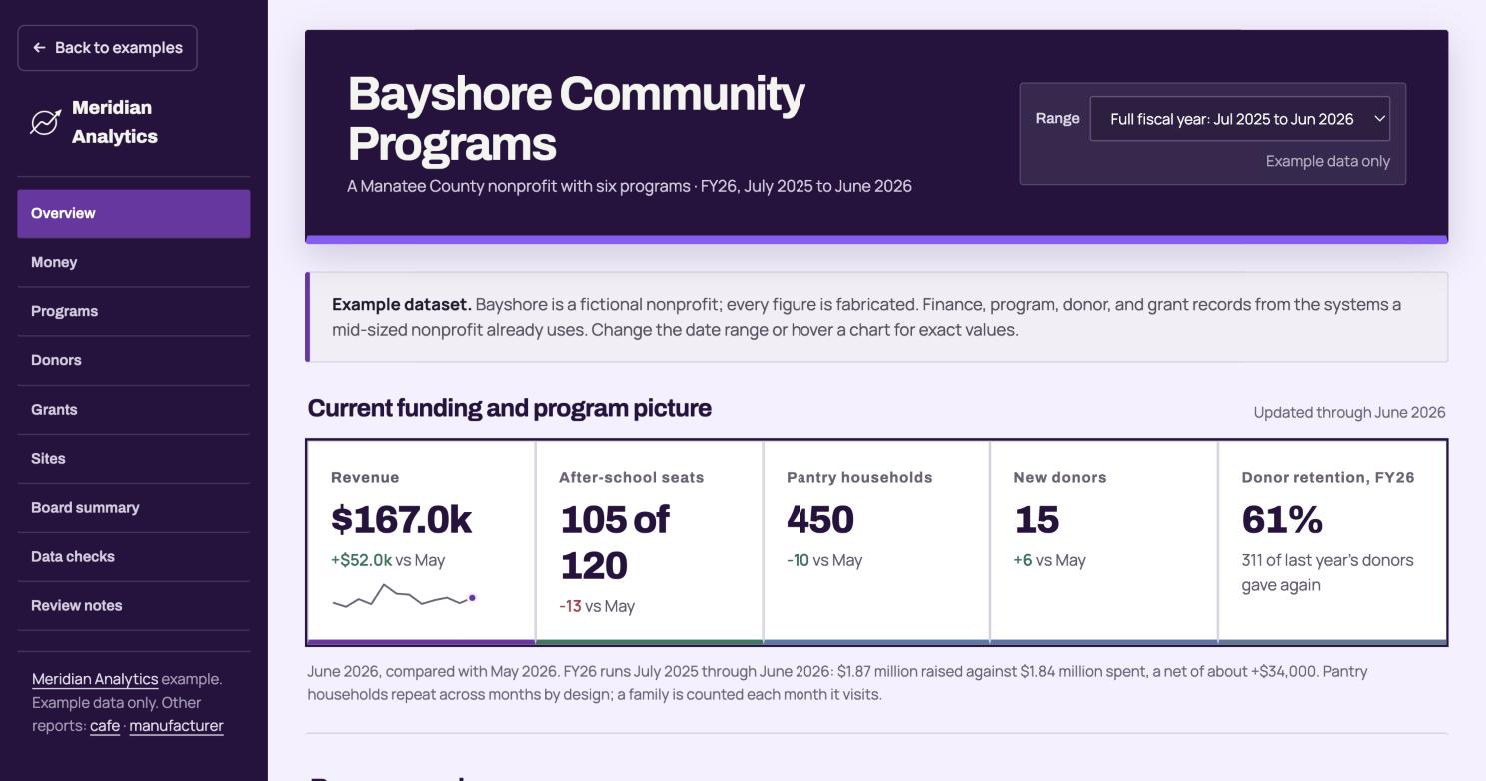Click the '-13 vs May' seats change
1486x781 pixels.
[597, 606]
